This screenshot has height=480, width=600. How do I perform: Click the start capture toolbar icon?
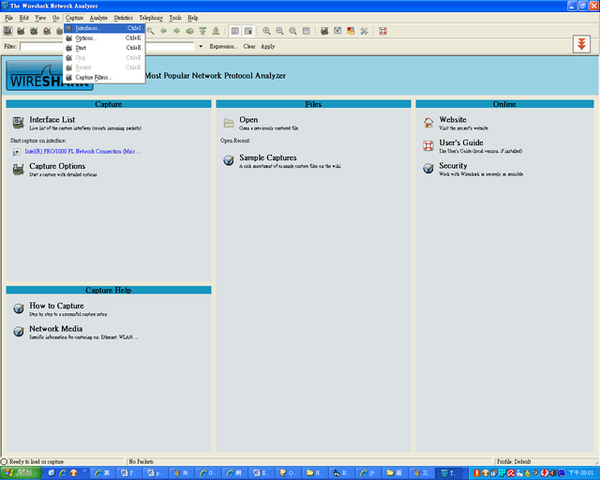click(x=34, y=31)
